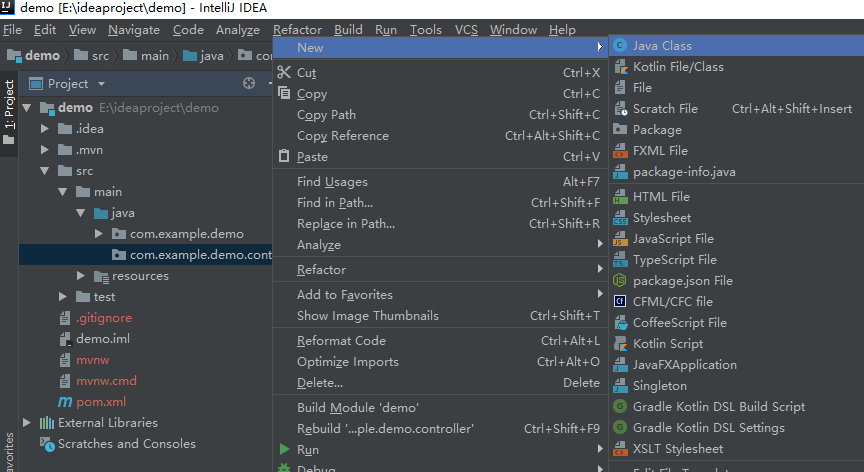This screenshot has height=472, width=864.
Task: Collapse the demo project root node
Action: (x=26, y=108)
